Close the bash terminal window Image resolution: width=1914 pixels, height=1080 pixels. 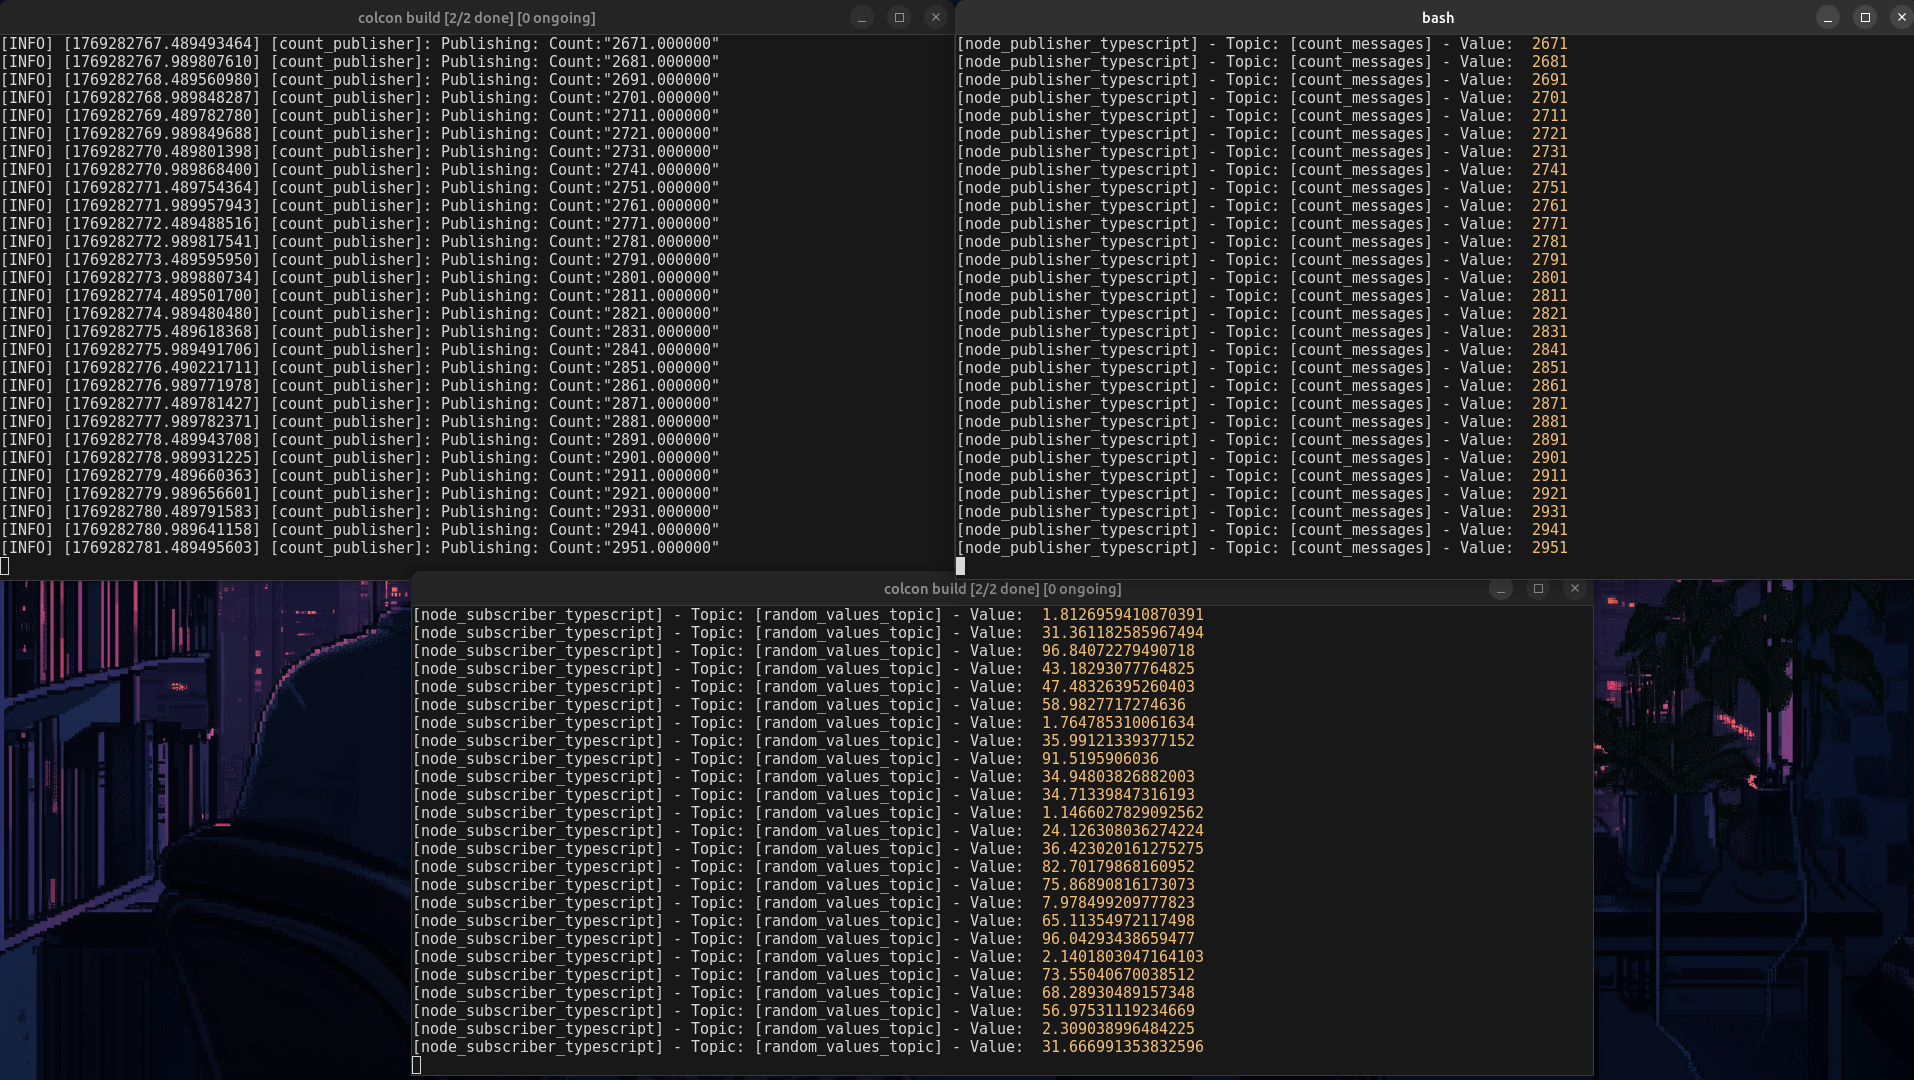tap(1901, 17)
